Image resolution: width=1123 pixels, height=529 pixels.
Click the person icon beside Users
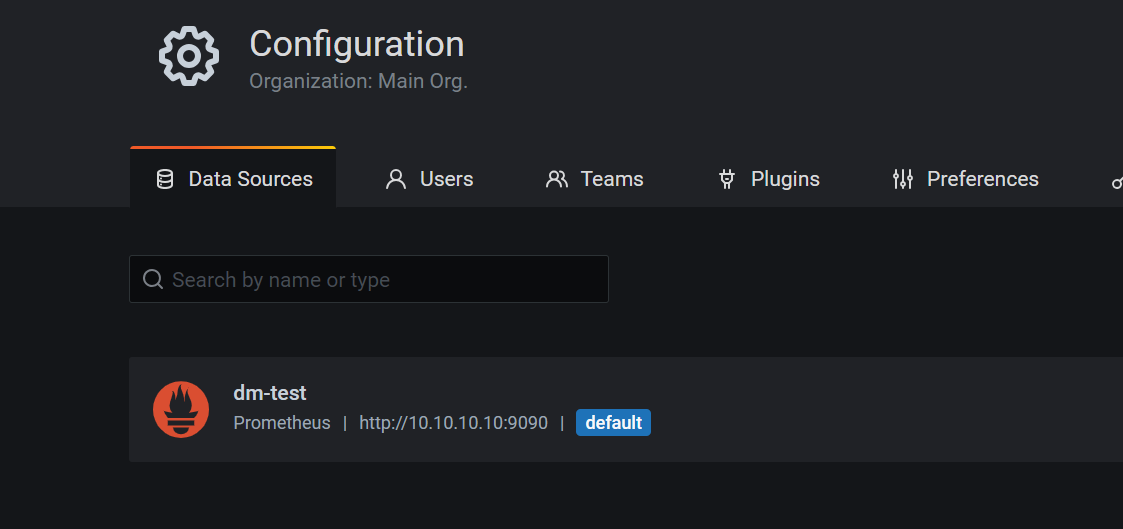395,179
